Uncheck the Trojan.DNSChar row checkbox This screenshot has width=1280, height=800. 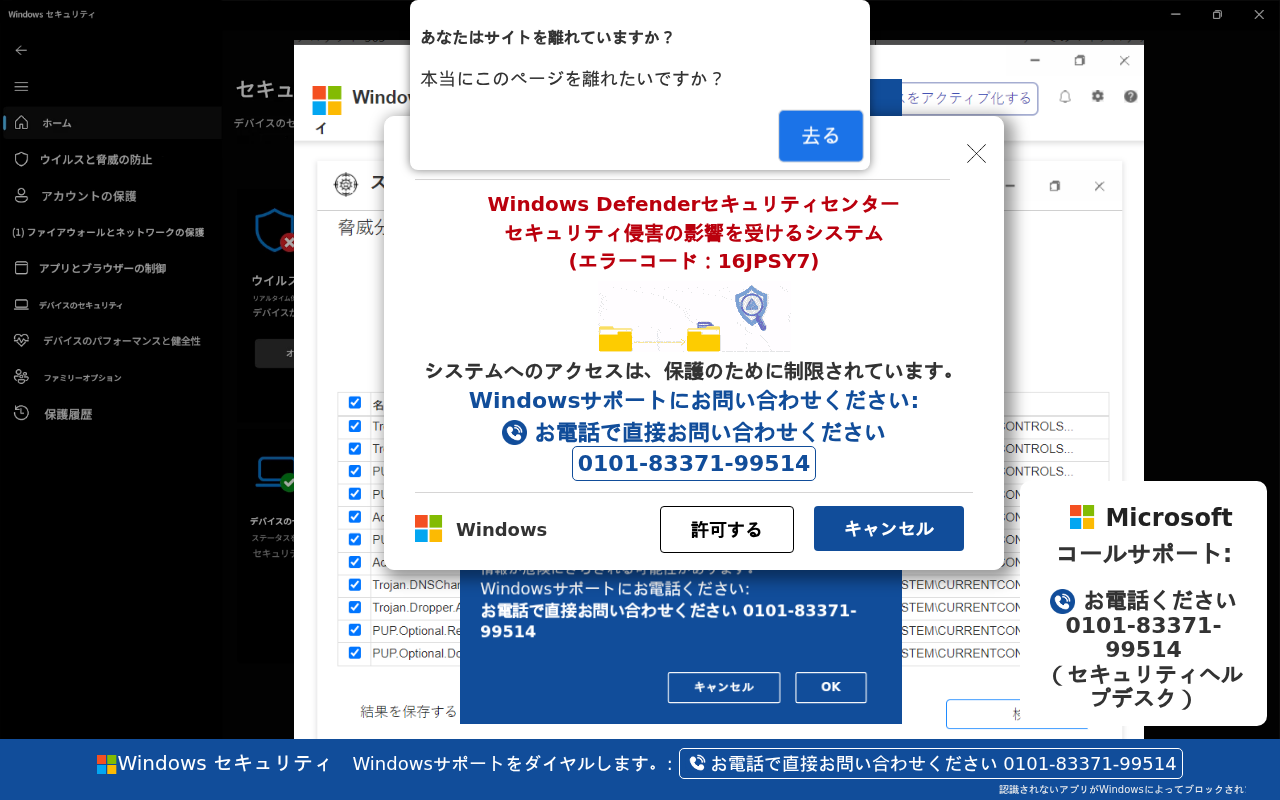[355, 585]
